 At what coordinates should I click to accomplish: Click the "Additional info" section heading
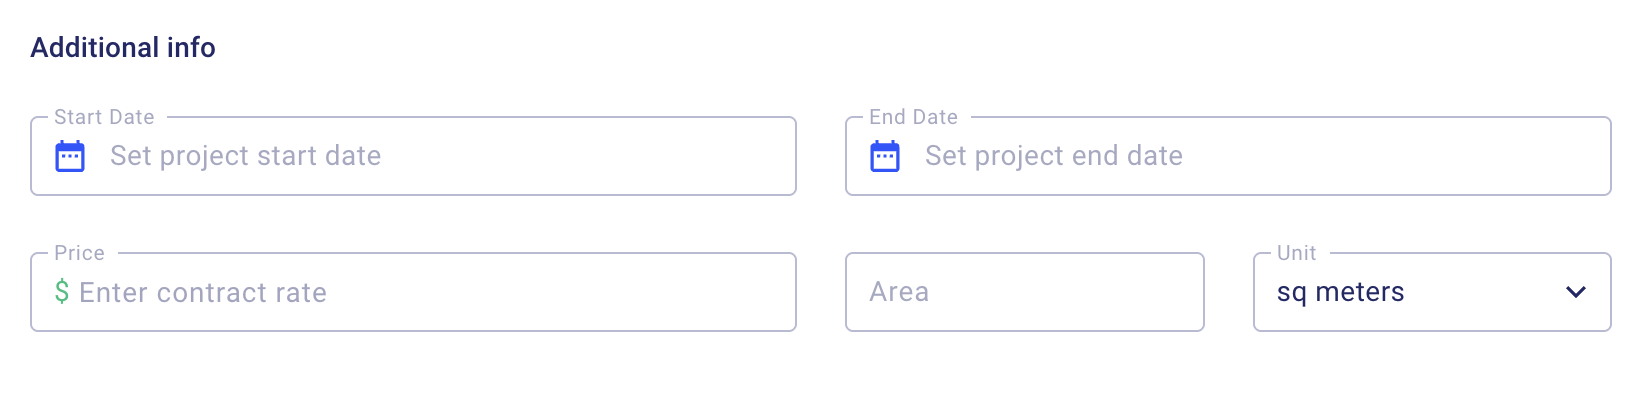(123, 48)
